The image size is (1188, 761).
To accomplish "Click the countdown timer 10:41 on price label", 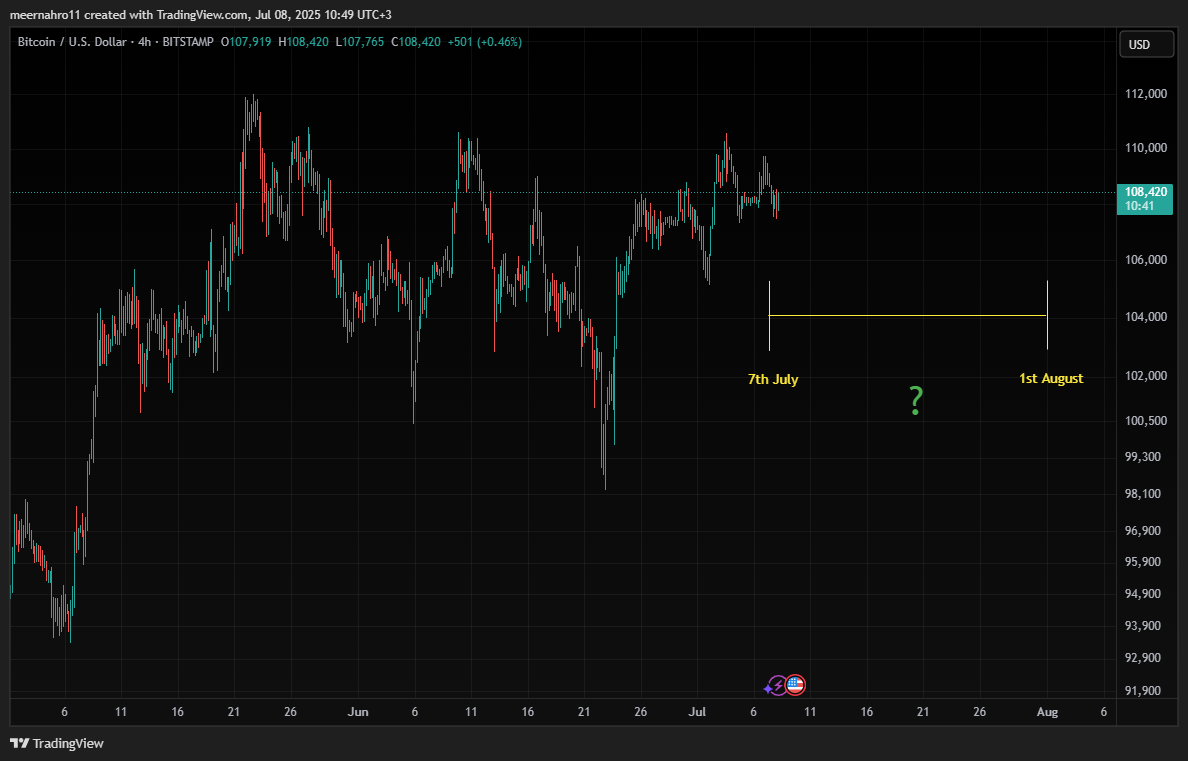I will click(x=1140, y=205).
